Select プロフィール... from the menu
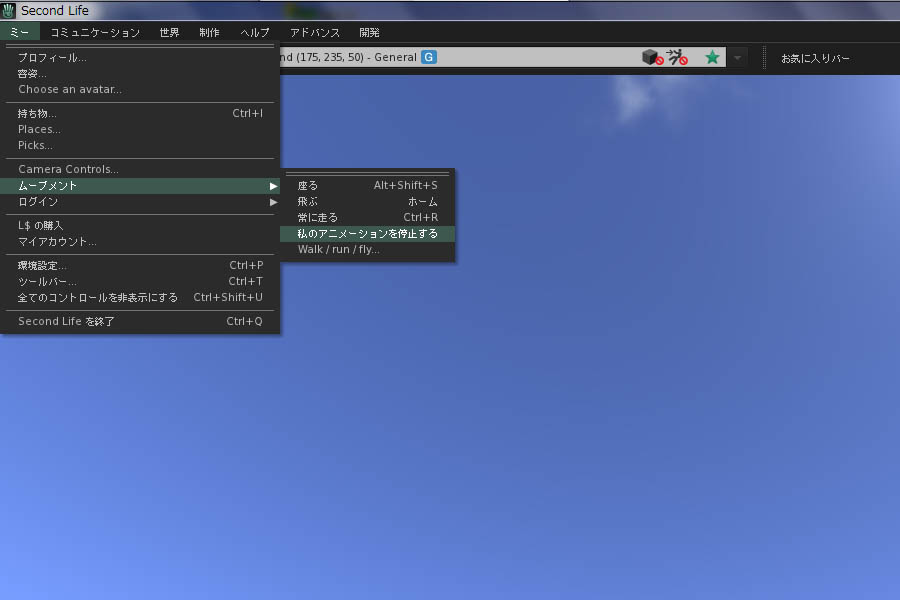Screen dimensions: 900x600 (x=140, y=57)
